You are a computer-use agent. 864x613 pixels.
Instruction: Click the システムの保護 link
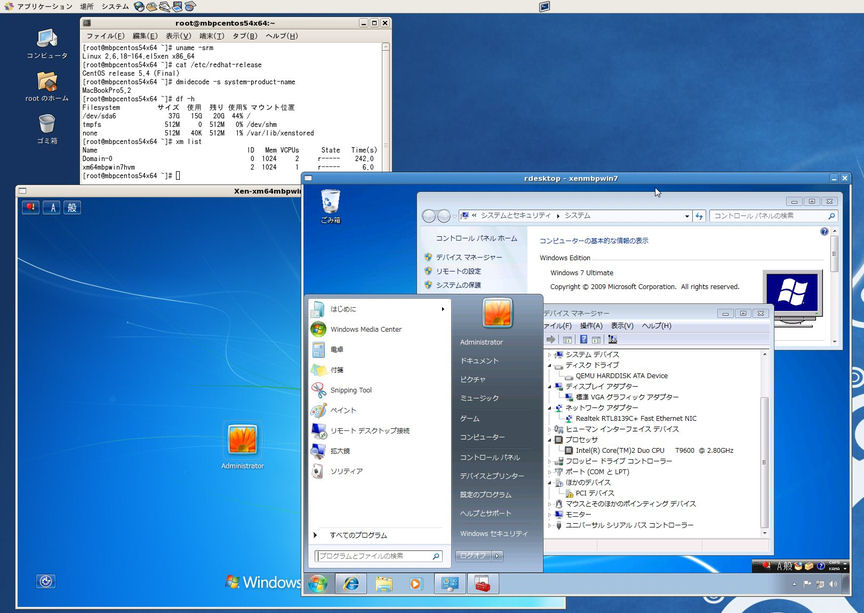click(458, 285)
